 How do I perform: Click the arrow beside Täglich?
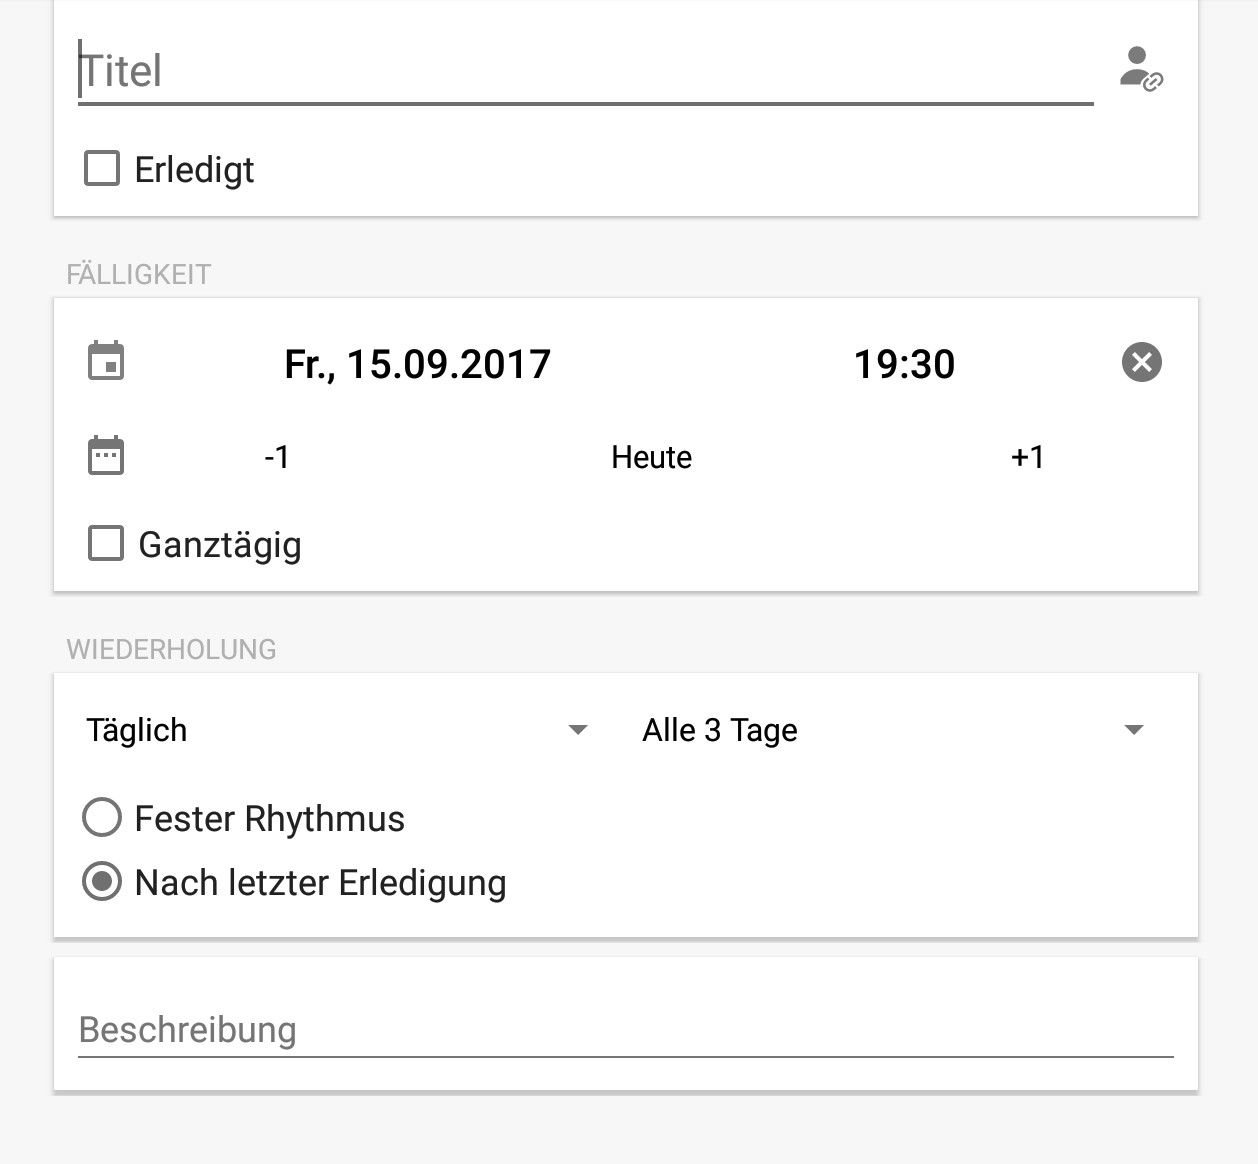[577, 730]
